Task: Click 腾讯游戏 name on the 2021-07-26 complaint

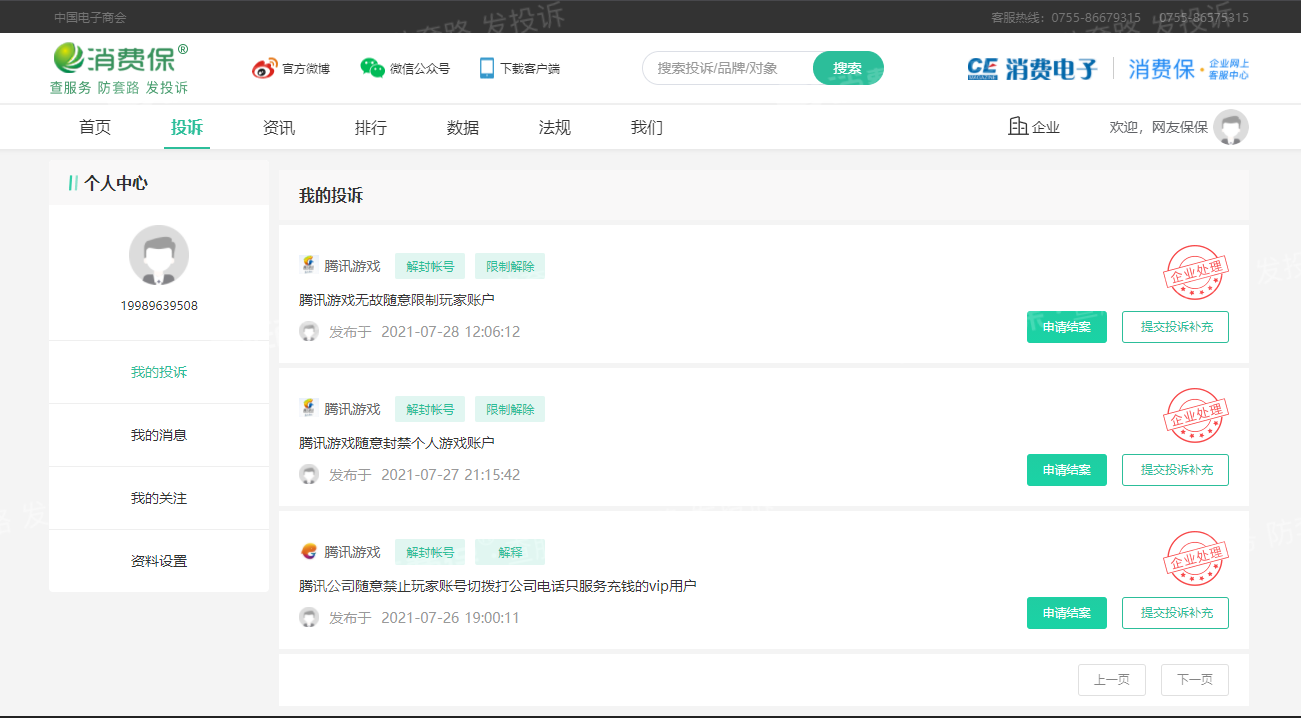Action: pyautogui.click(x=352, y=552)
